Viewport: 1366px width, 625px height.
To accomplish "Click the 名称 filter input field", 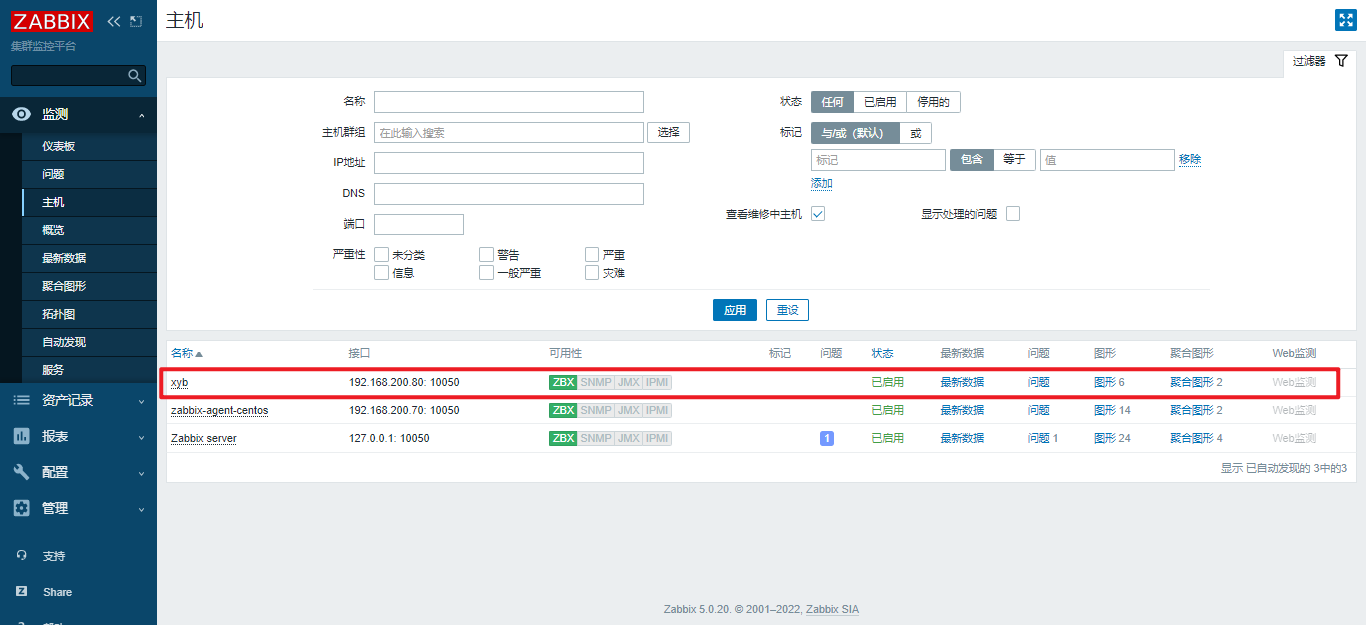I will click(509, 102).
